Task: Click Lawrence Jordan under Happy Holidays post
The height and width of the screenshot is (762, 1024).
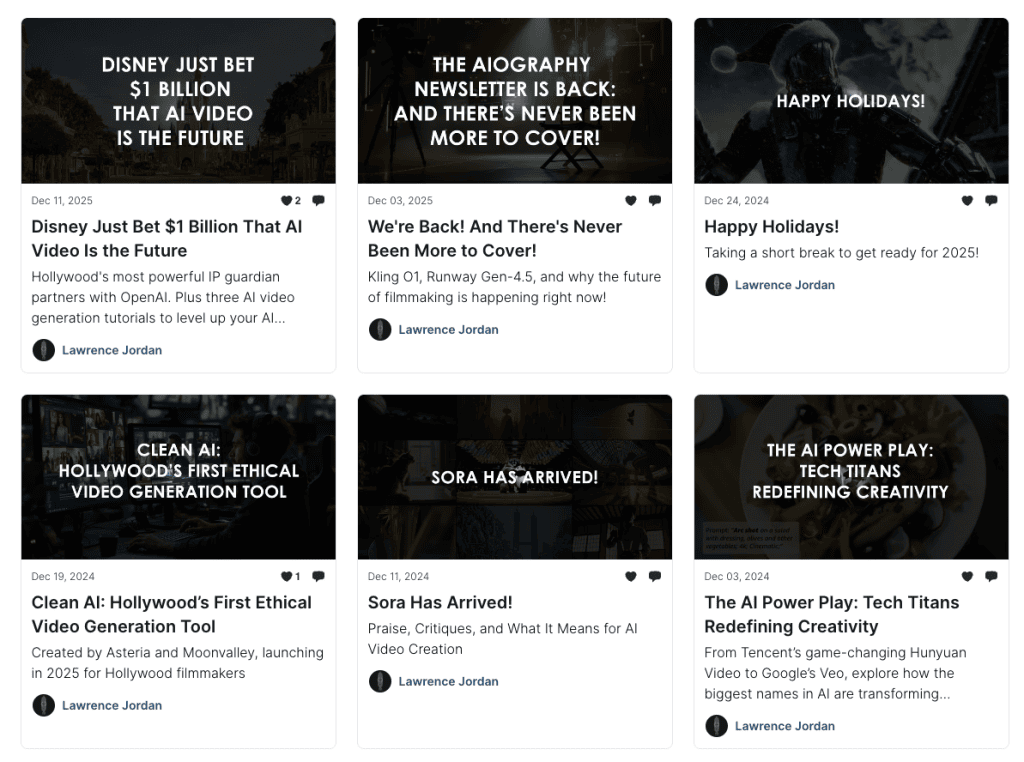Action: 784,285
